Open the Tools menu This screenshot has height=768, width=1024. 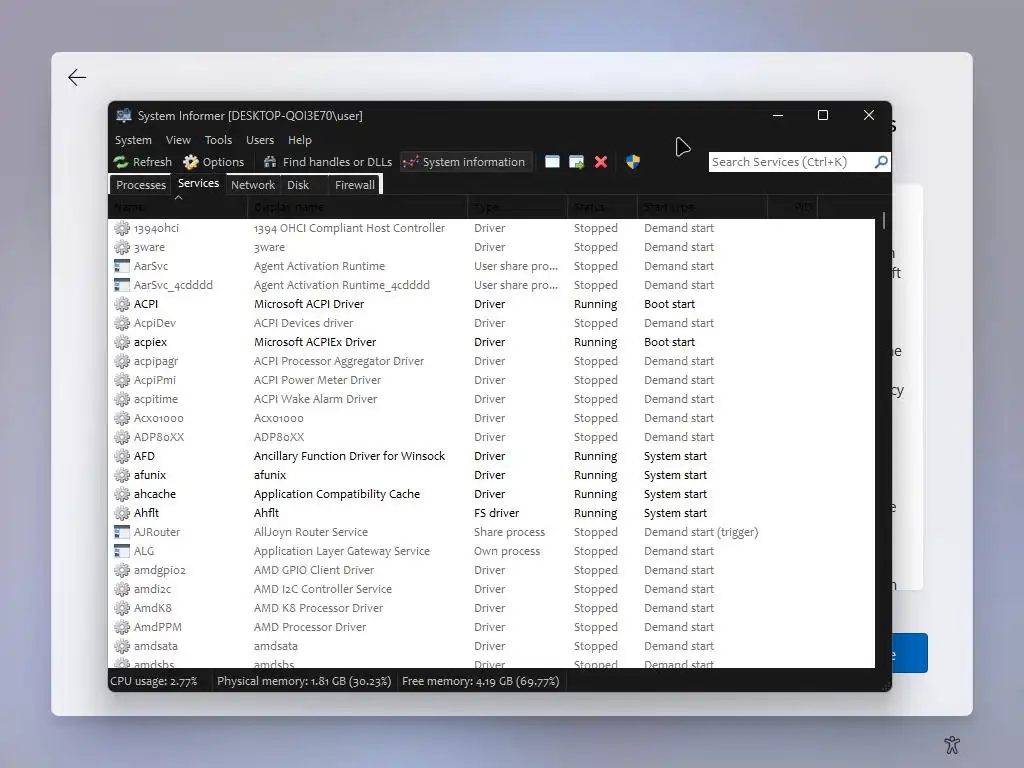point(218,140)
